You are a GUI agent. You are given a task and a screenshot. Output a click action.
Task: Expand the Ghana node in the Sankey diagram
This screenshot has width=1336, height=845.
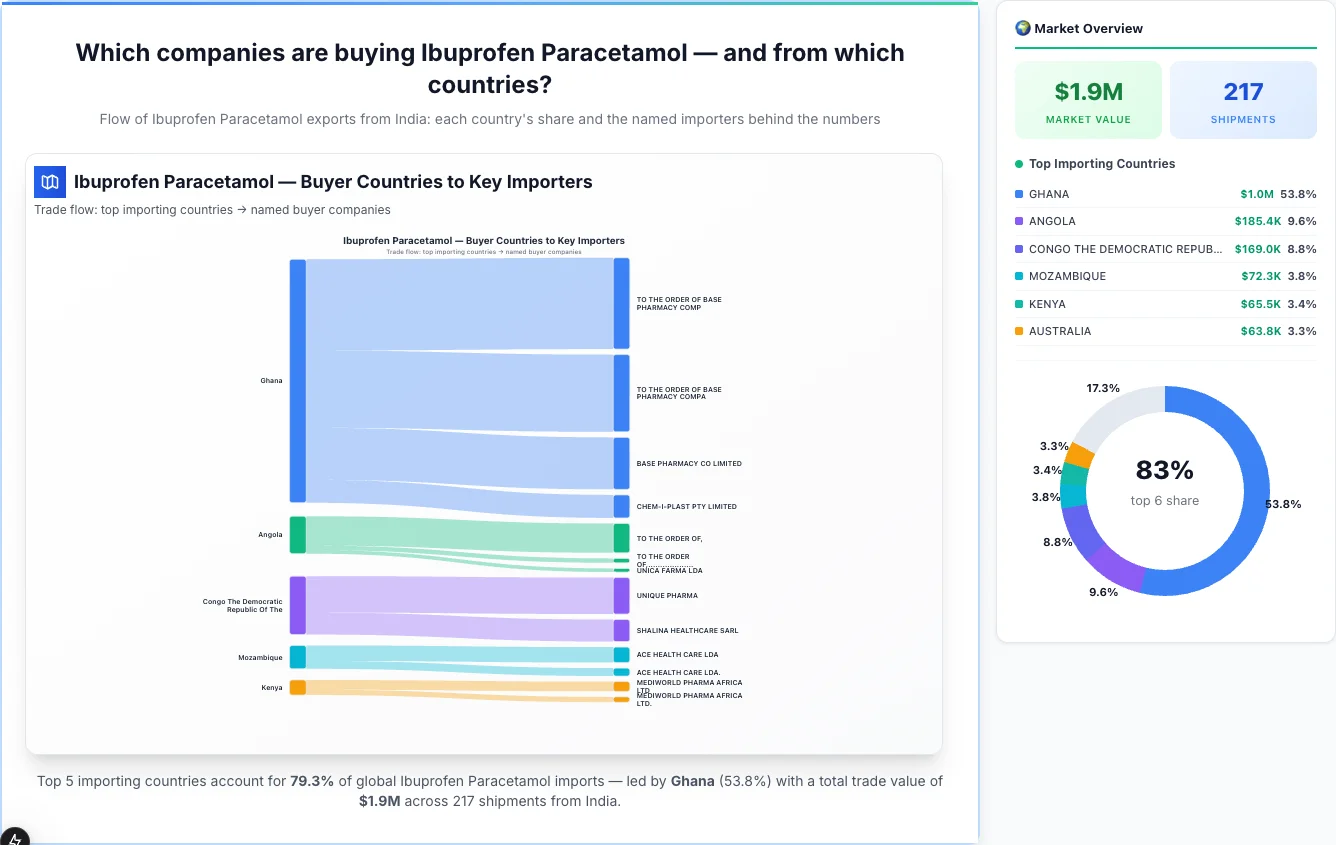(x=296, y=380)
